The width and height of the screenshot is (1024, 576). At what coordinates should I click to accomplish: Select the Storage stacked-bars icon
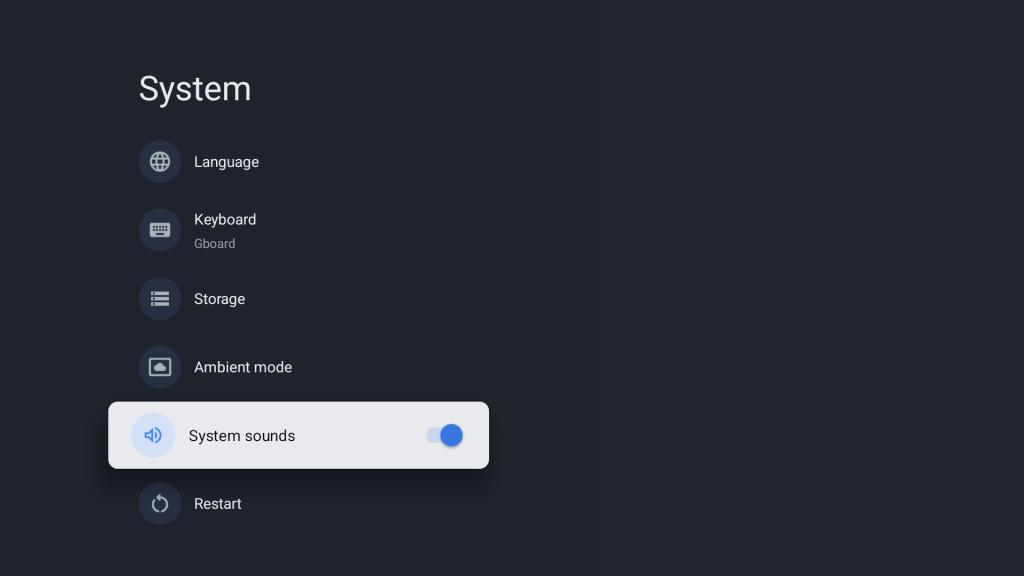coord(160,299)
